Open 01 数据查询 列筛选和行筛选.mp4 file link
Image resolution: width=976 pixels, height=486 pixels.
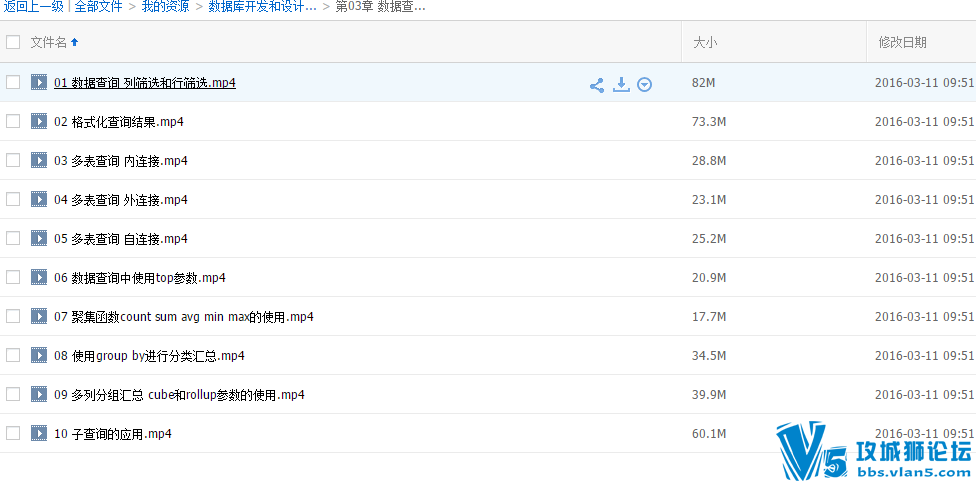click(145, 83)
